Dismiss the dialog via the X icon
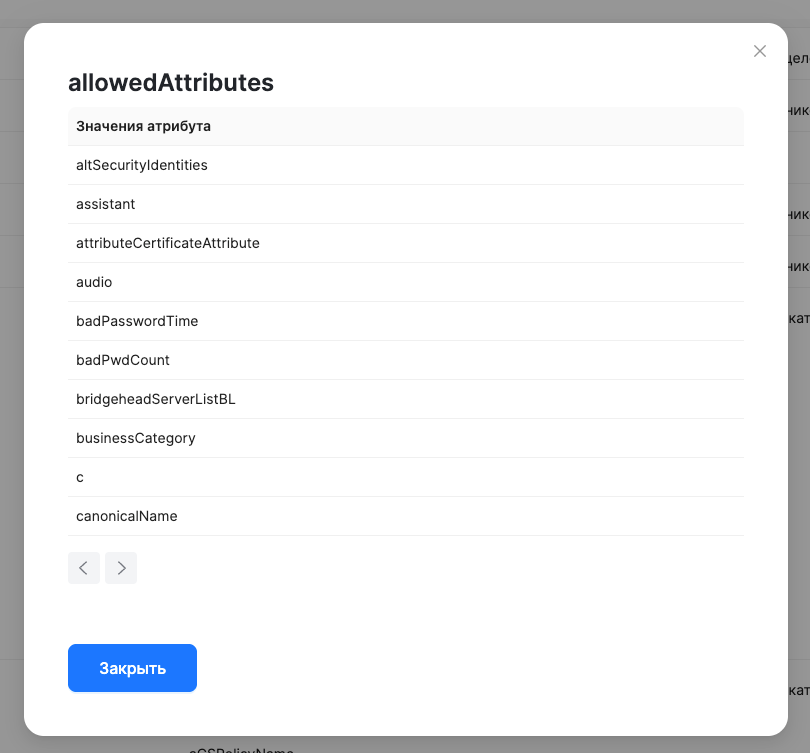810x753 pixels. (759, 51)
